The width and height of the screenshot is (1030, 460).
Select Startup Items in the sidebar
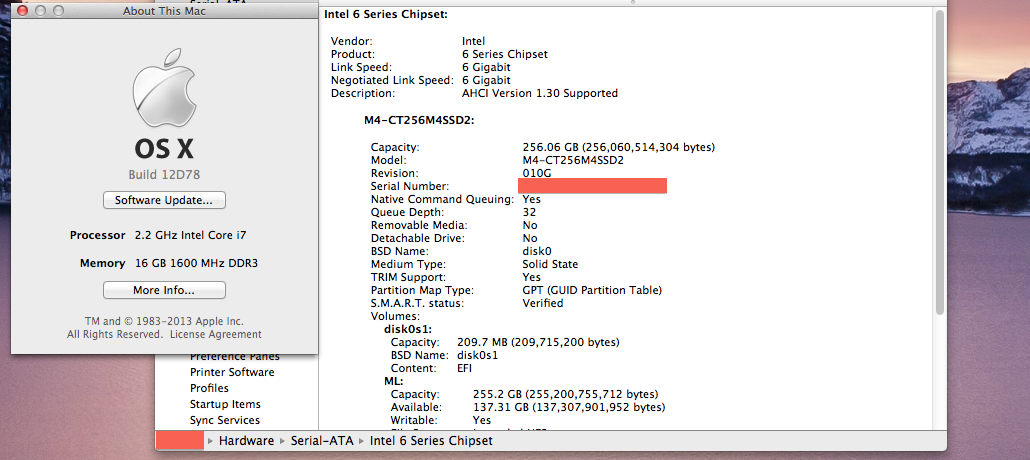(225, 404)
